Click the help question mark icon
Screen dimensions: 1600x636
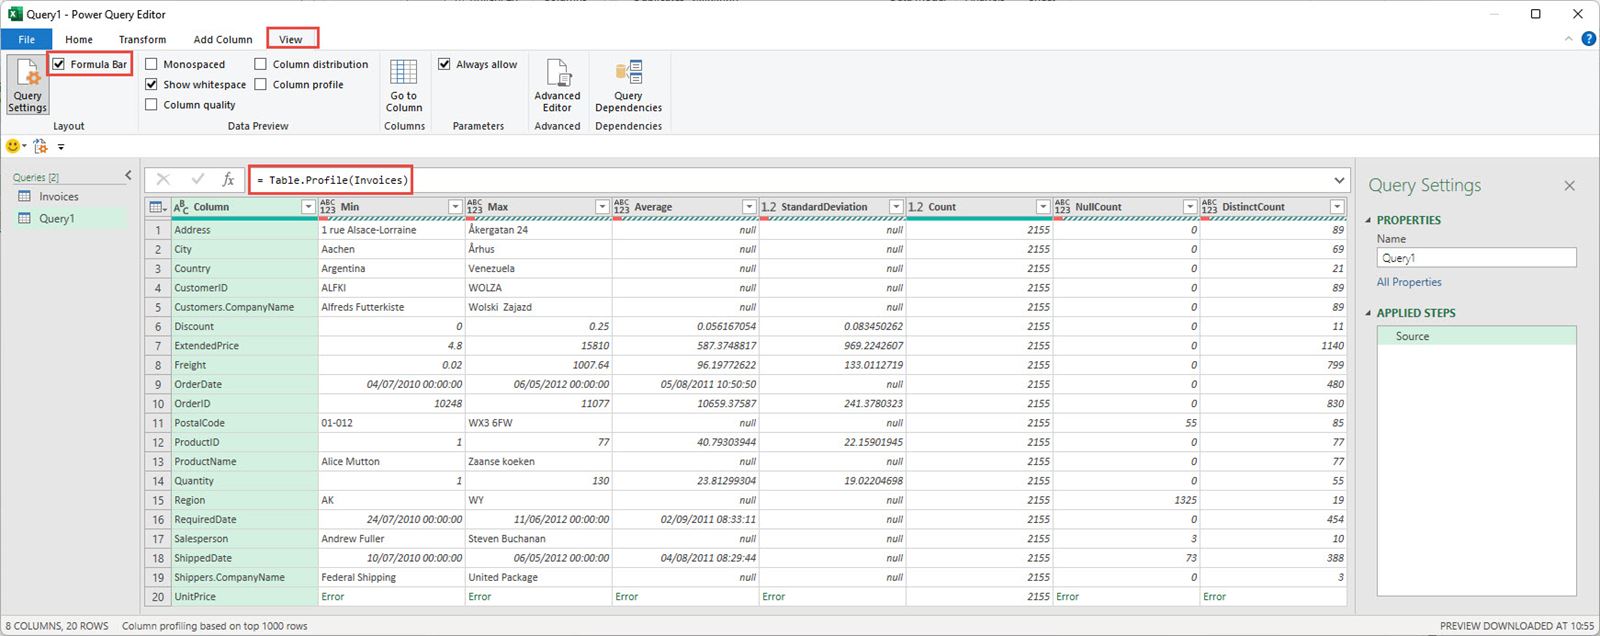(x=1588, y=39)
